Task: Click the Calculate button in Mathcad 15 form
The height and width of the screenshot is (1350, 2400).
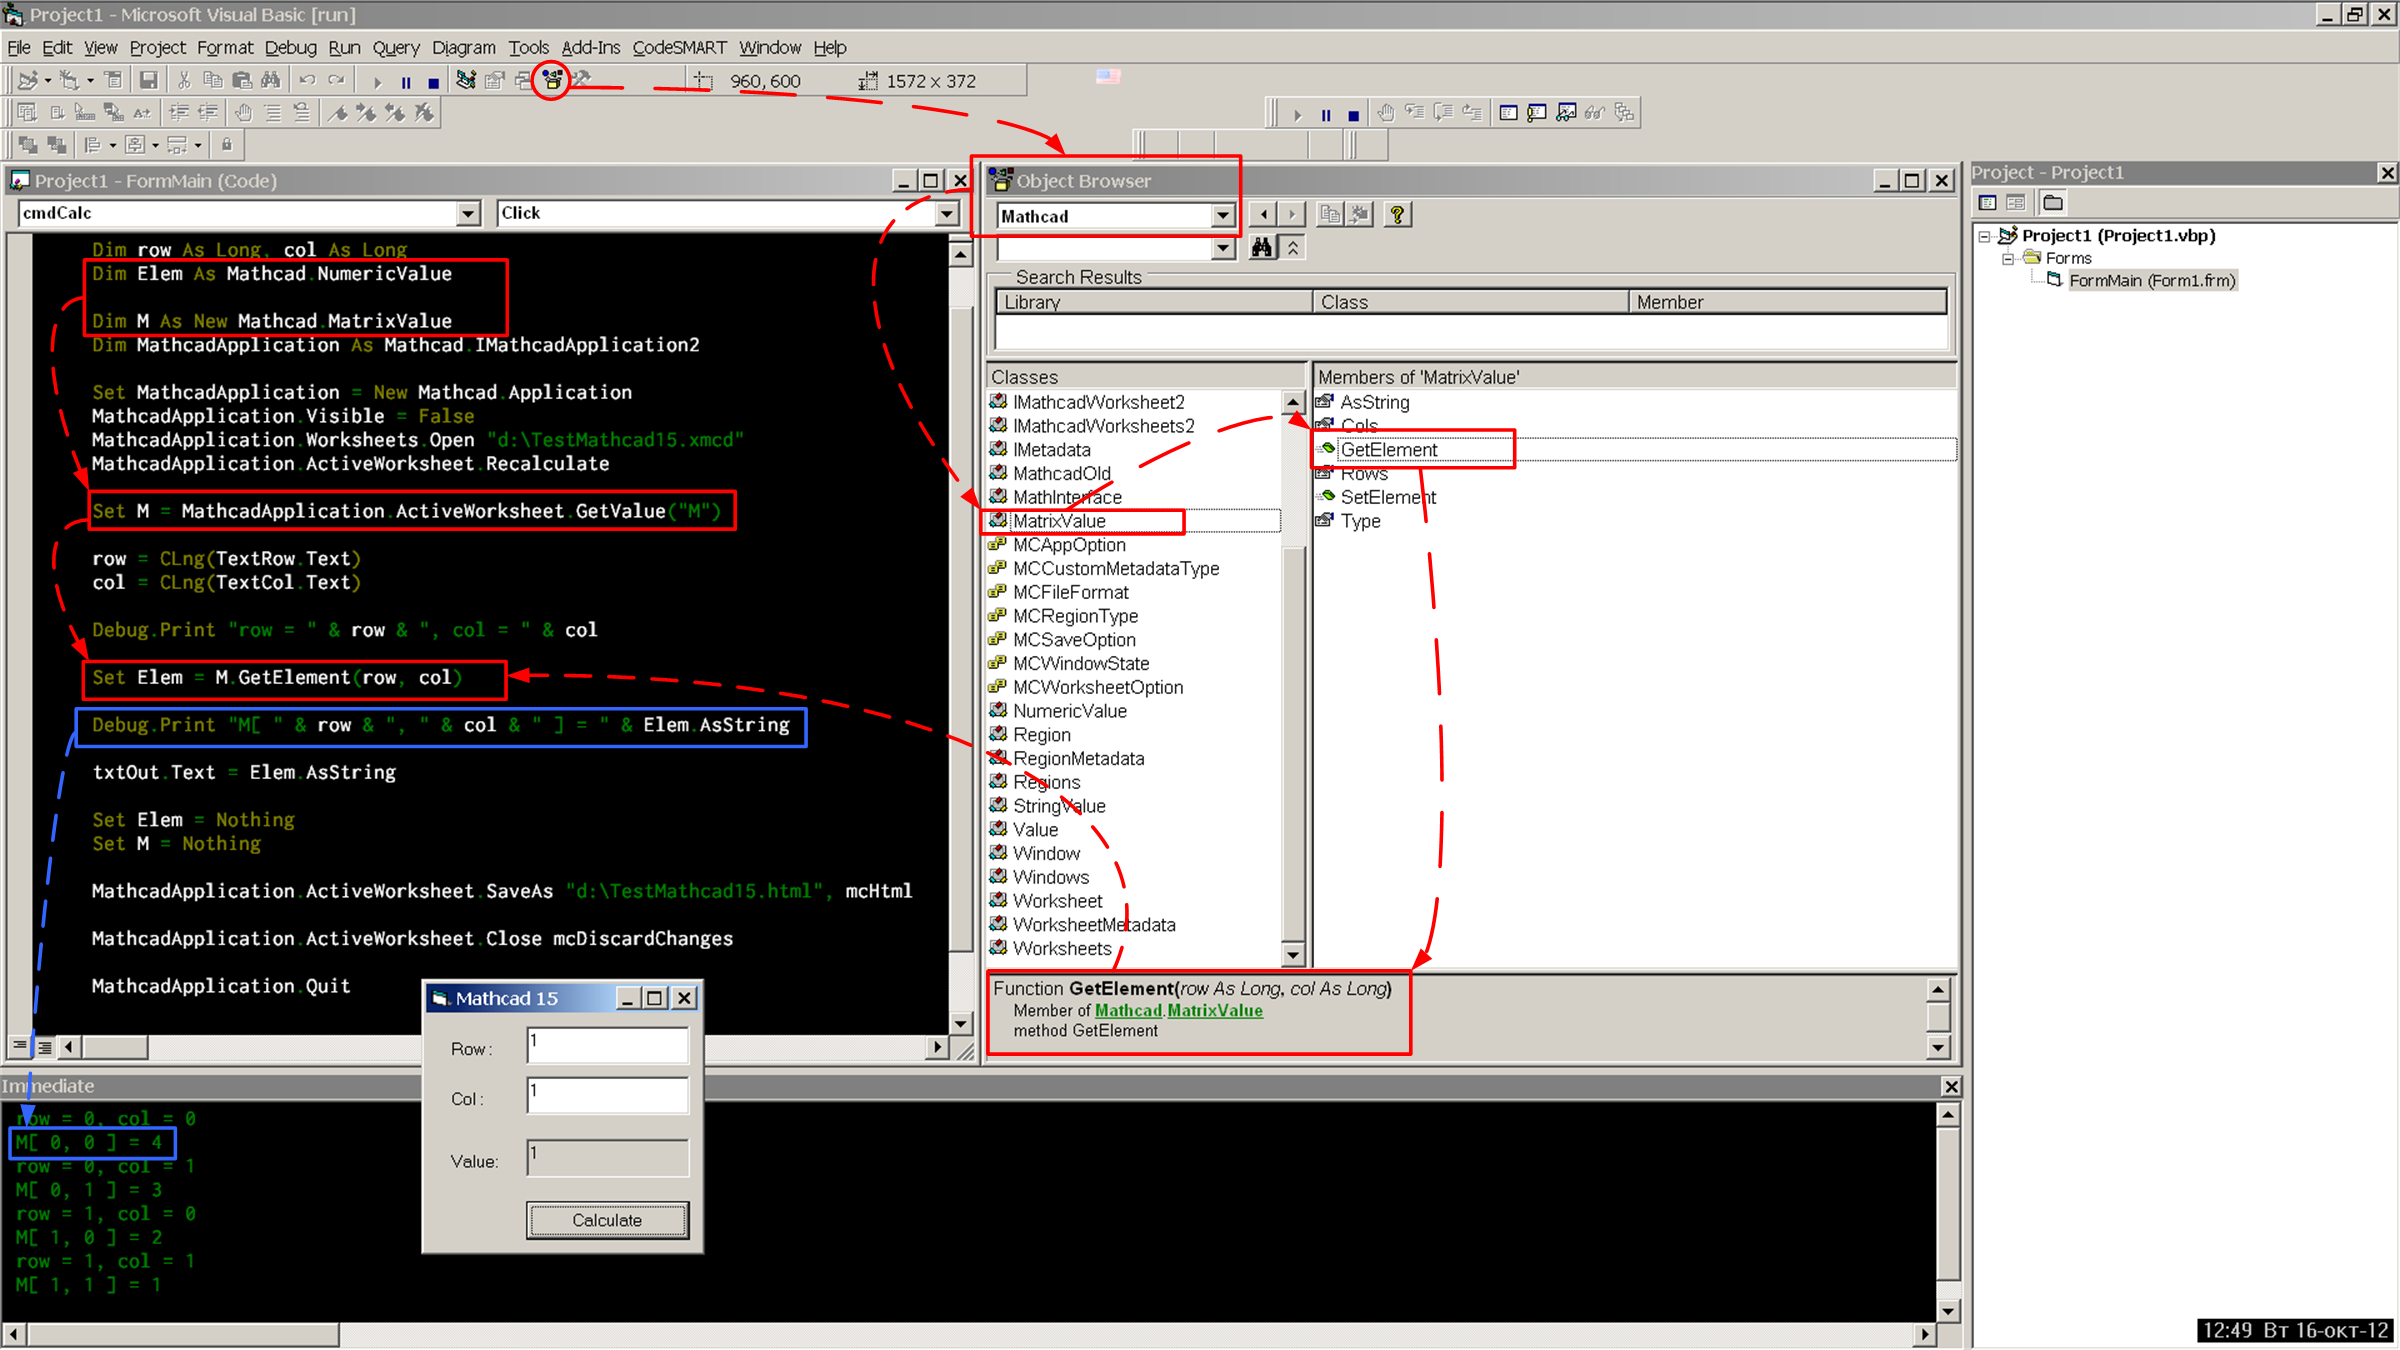Action: tap(607, 1220)
